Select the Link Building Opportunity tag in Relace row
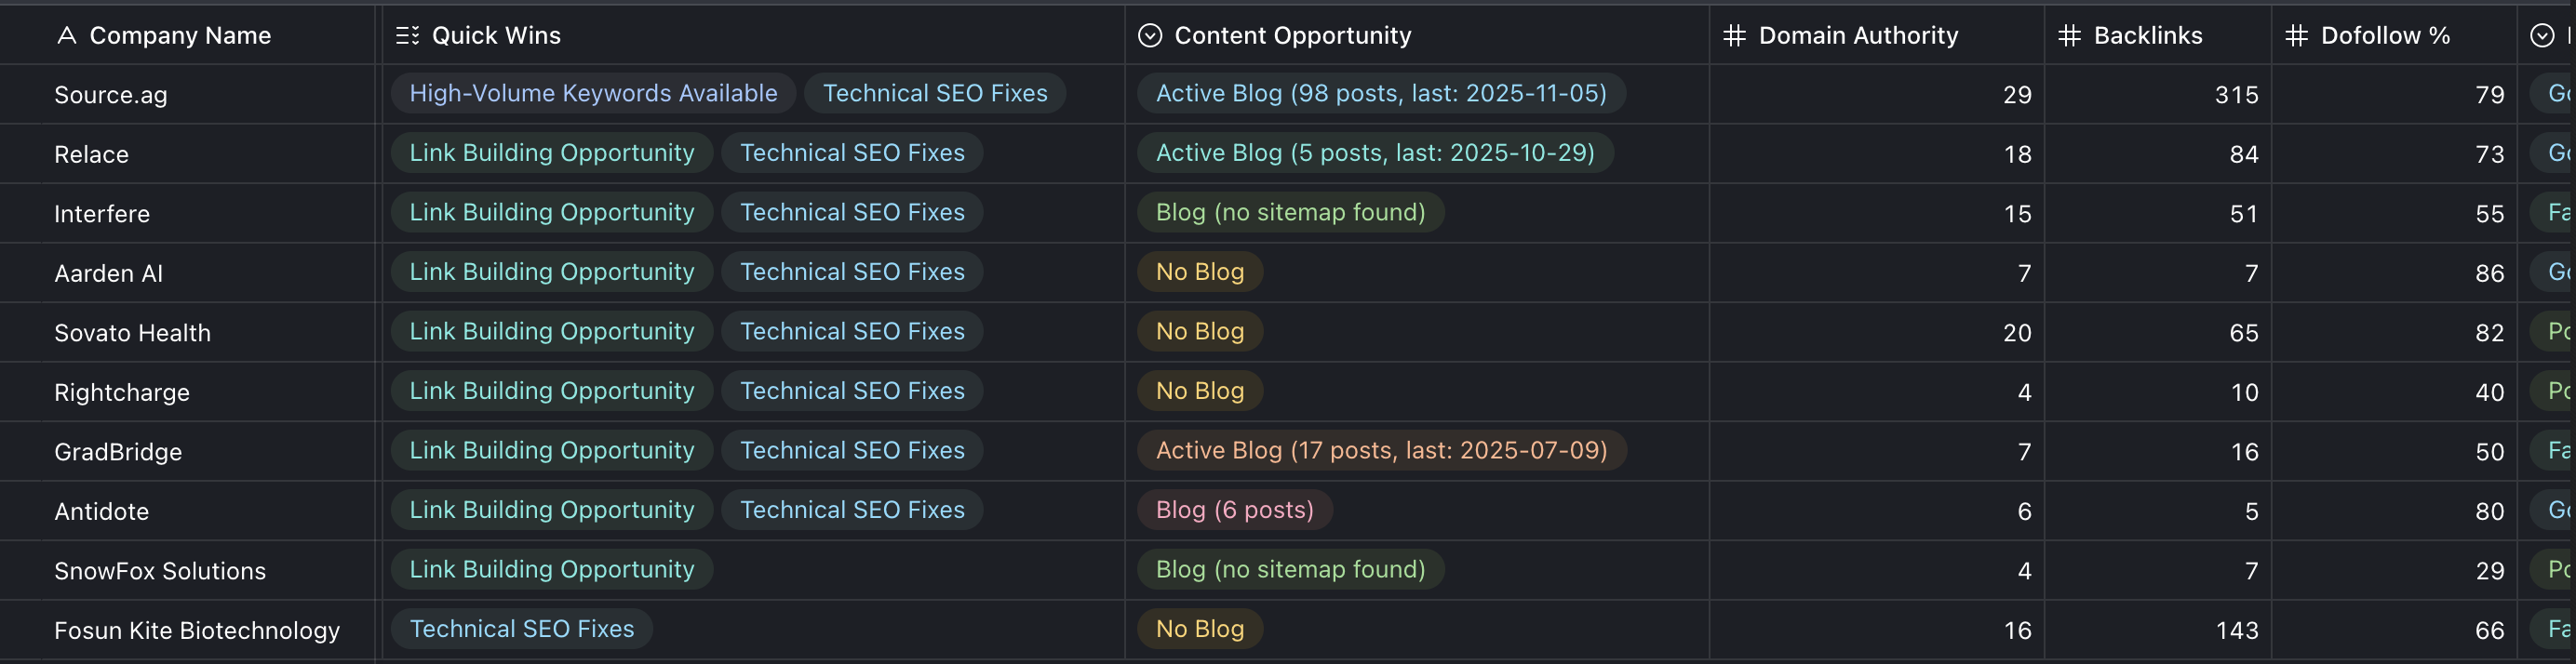Screen dimensions: 2576x664 [551, 152]
